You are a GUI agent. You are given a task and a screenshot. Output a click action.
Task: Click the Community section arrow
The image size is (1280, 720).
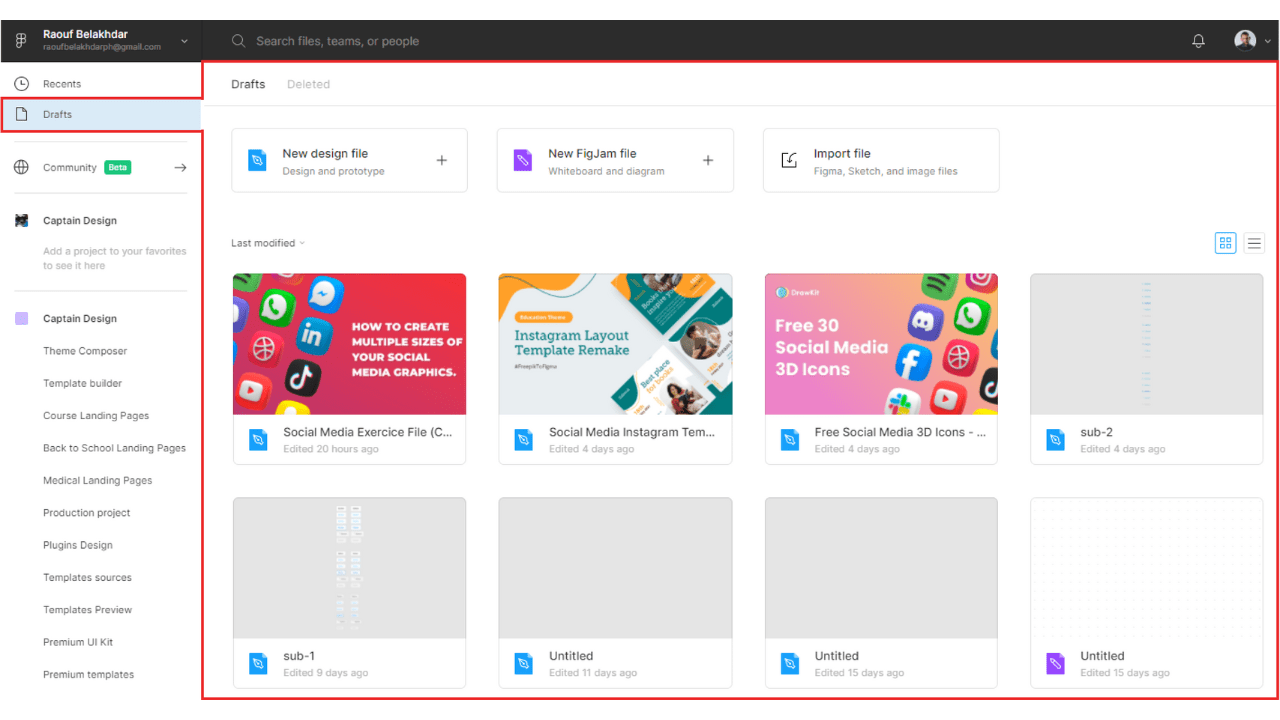pos(180,167)
